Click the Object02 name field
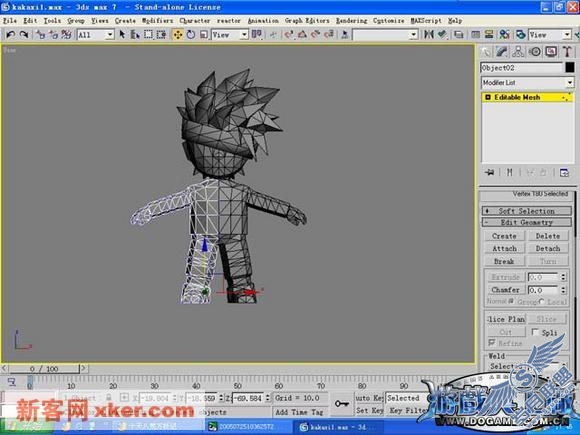This screenshot has width=580, height=435. point(522,68)
